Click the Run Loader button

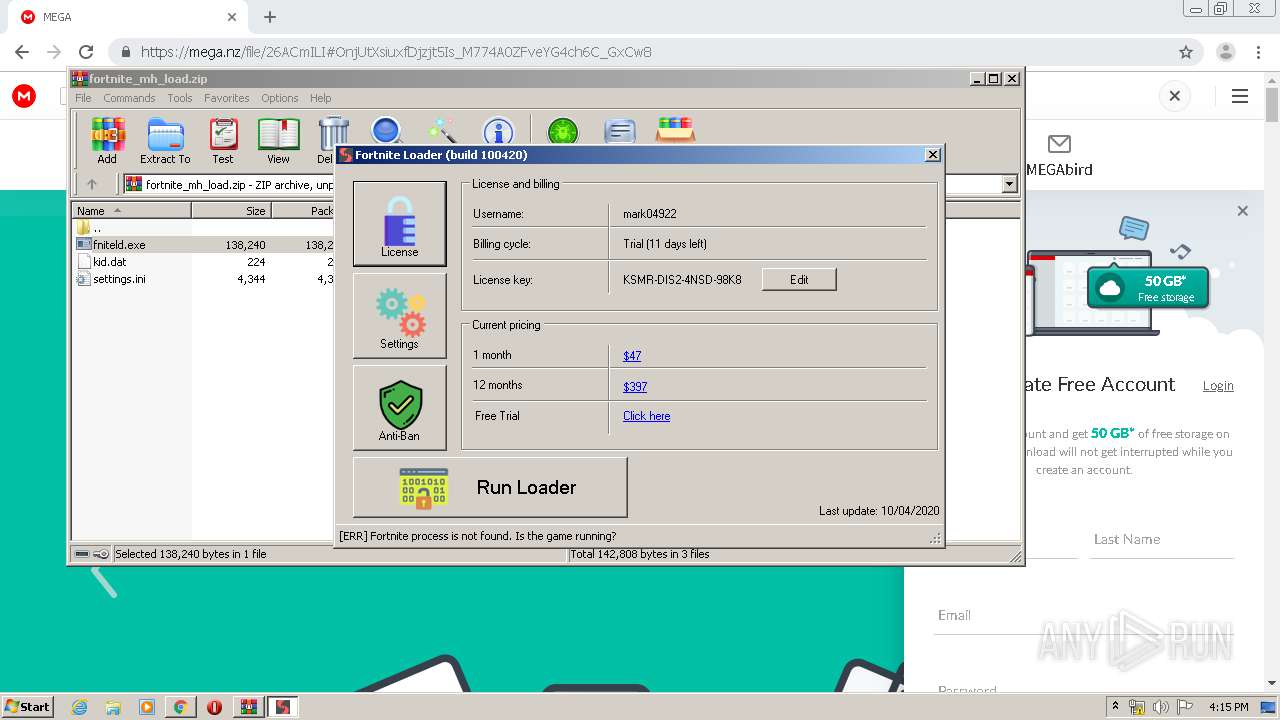(490, 487)
